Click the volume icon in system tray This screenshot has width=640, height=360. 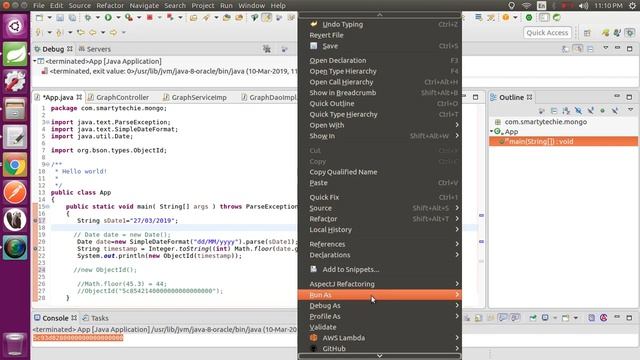(x=584, y=6)
